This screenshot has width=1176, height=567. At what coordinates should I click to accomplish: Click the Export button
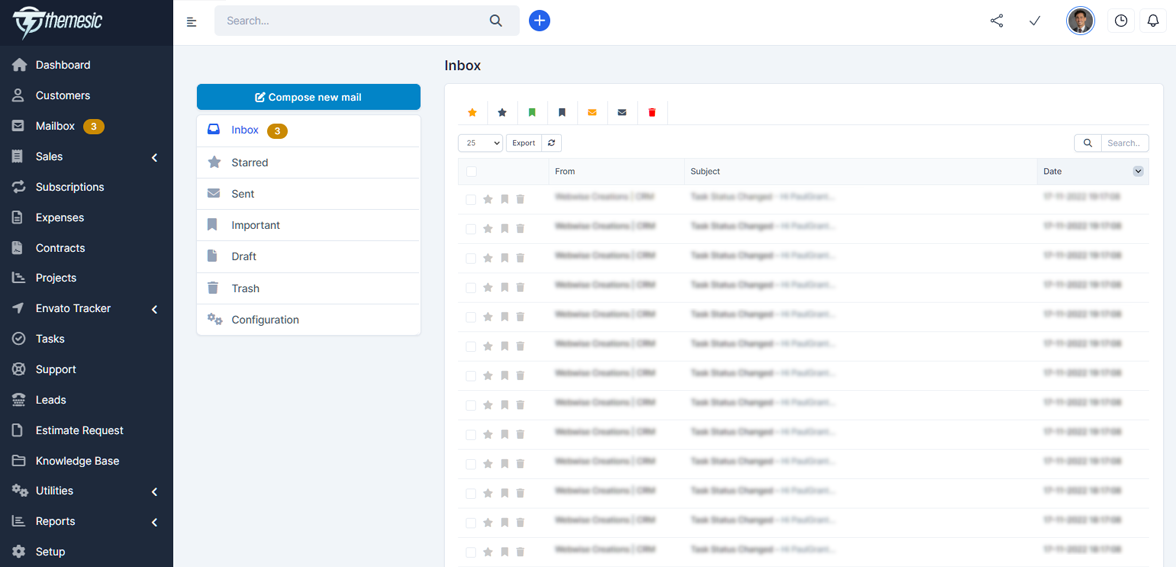click(x=523, y=143)
